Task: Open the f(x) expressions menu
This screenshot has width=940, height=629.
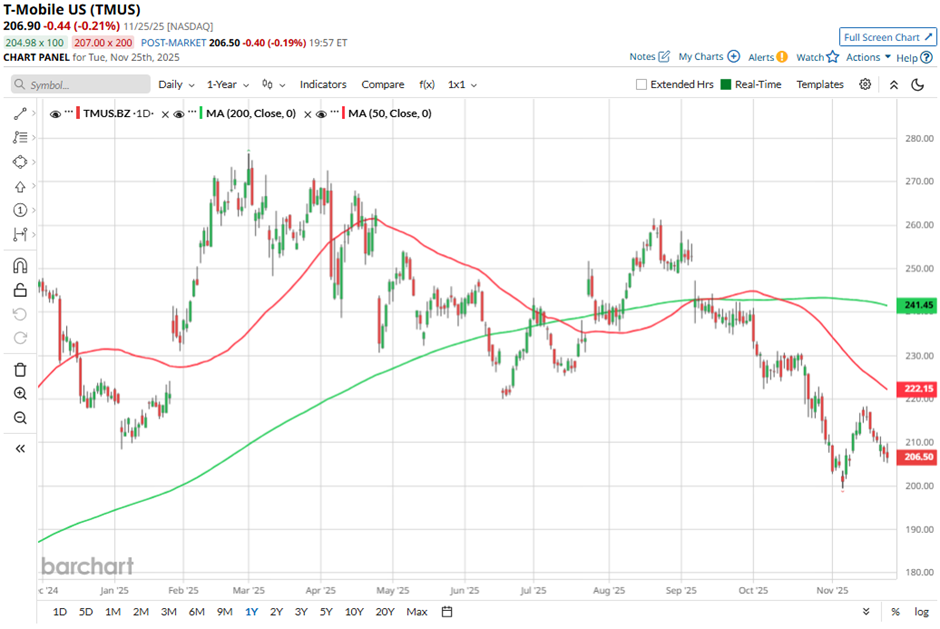Action: [x=427, y=85]
